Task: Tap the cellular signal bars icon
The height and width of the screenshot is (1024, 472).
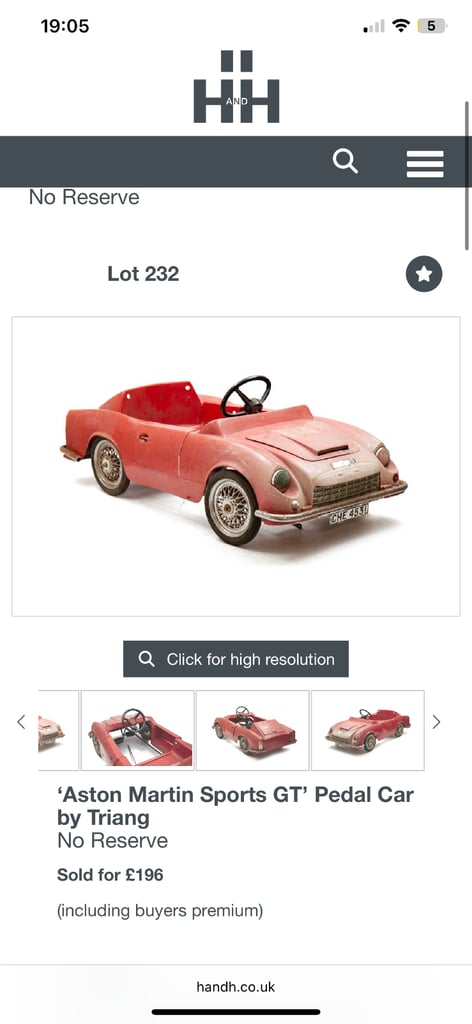Action: [x=374, y=27]
